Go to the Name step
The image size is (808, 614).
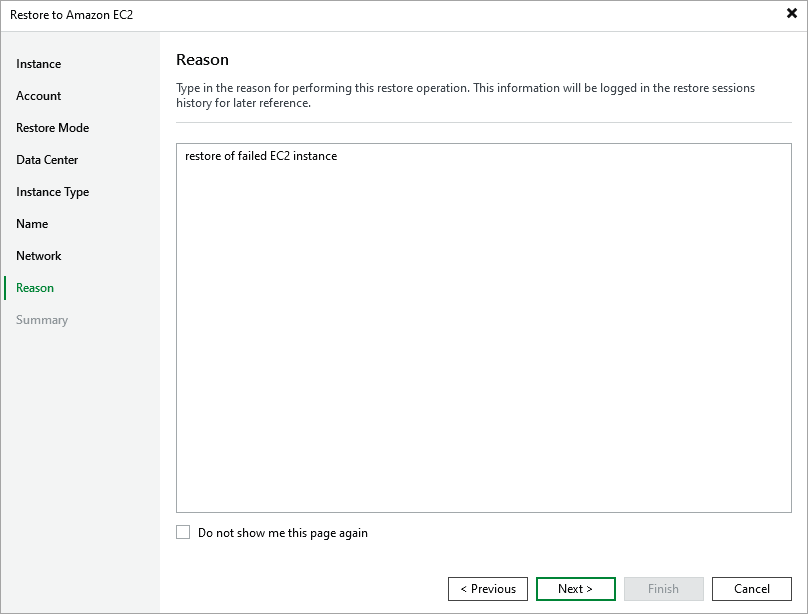[32, 224]
